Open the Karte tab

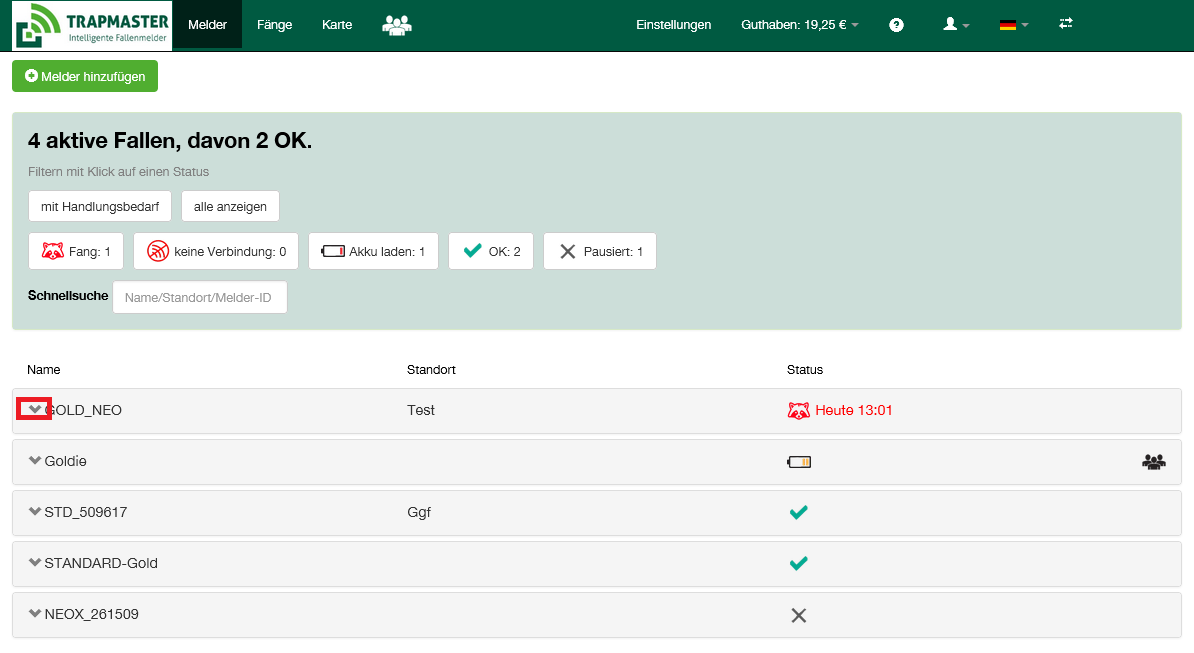337,25
